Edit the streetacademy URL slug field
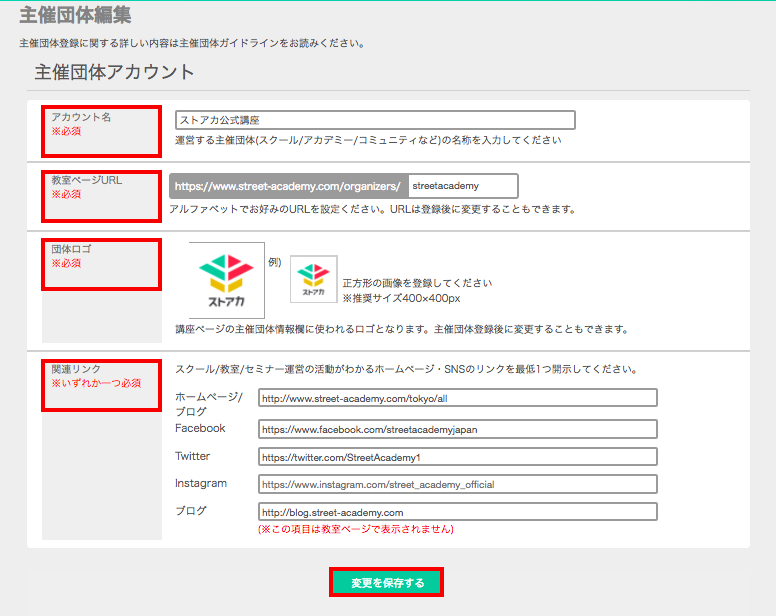Viewport: 776px width, 616px height. click(x=463, y=186)
